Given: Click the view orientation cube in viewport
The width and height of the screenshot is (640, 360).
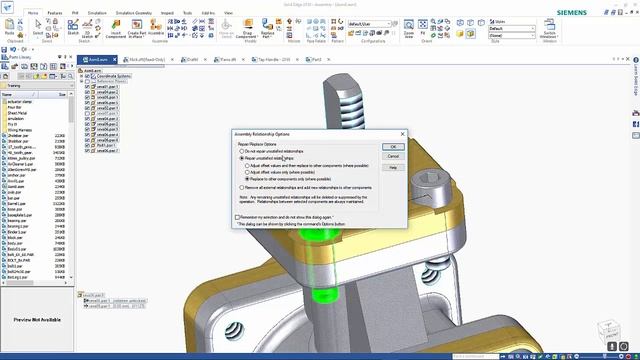Looking at the screenshot, I should (609, 330).
